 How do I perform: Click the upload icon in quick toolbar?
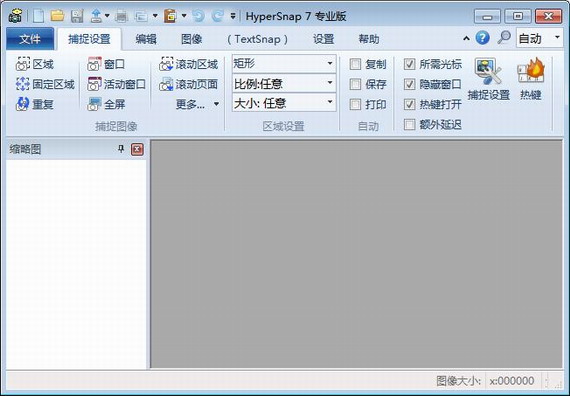tap(96, 16)
